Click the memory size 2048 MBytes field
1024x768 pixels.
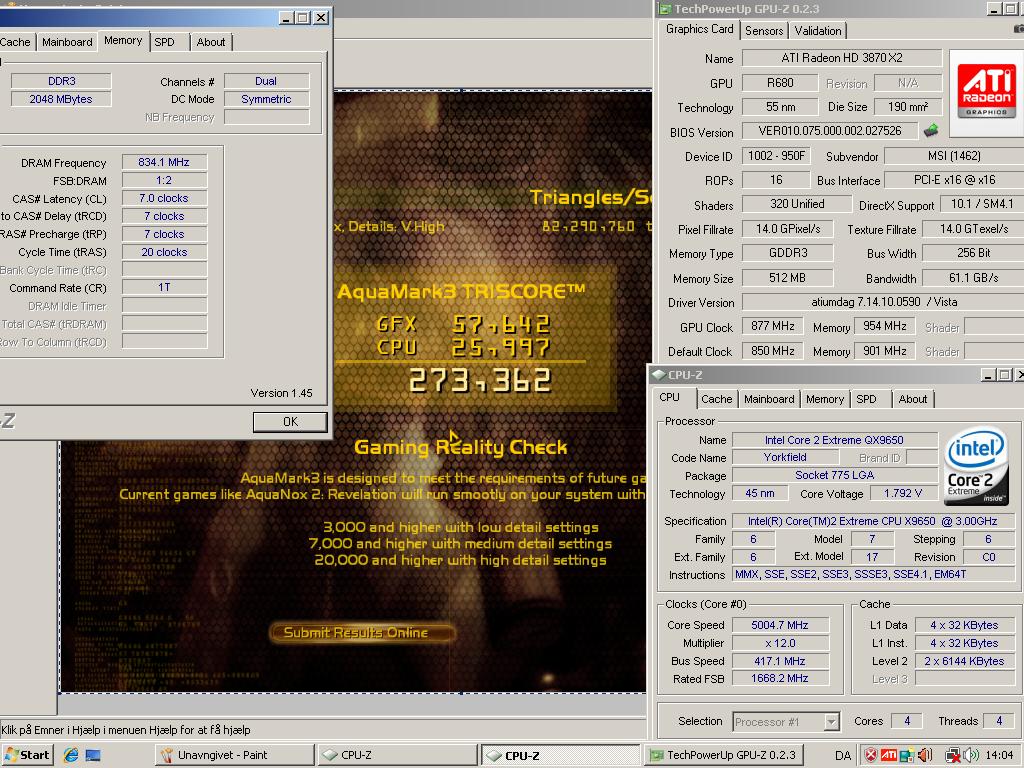pos(61,99)
